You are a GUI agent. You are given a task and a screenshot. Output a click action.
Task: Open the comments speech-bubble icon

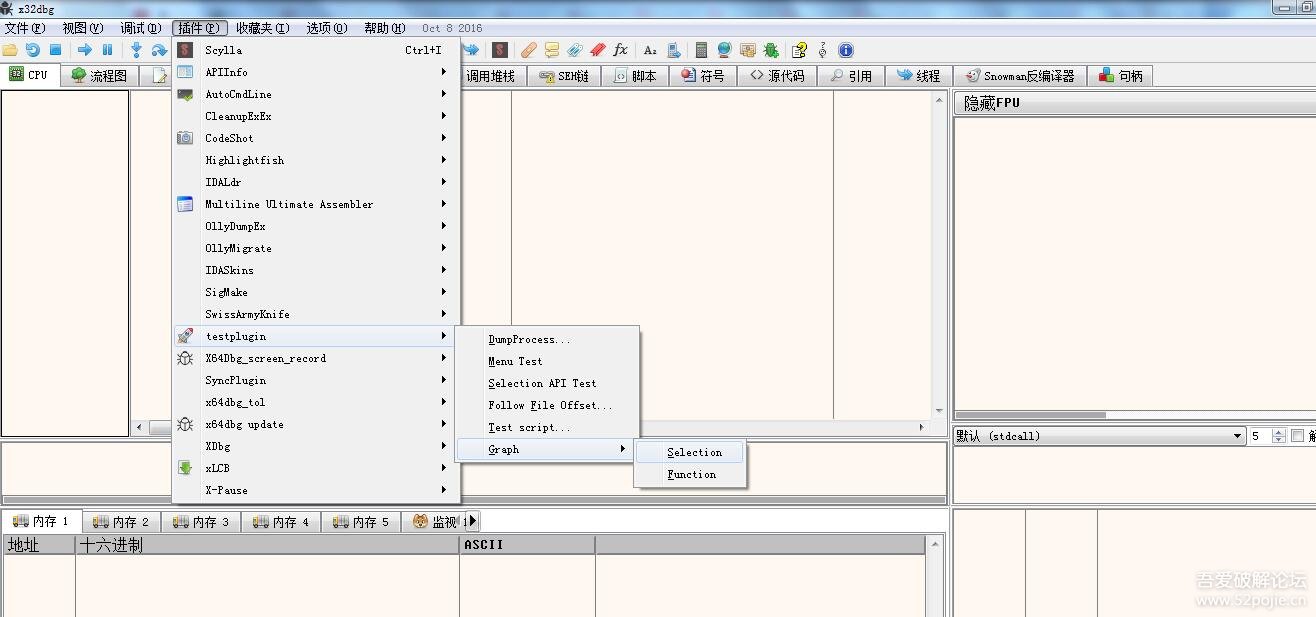click(552, 50)
